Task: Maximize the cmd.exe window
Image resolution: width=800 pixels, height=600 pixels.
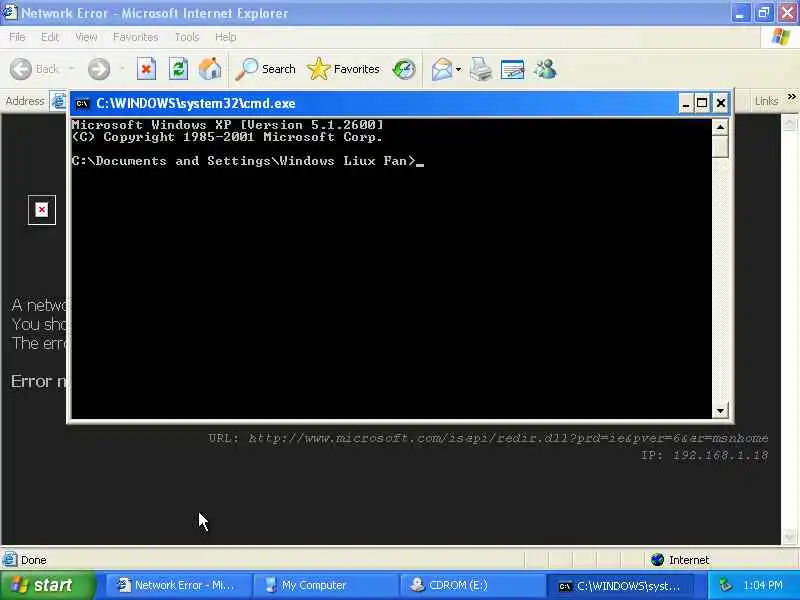Action: coord(702,104)
